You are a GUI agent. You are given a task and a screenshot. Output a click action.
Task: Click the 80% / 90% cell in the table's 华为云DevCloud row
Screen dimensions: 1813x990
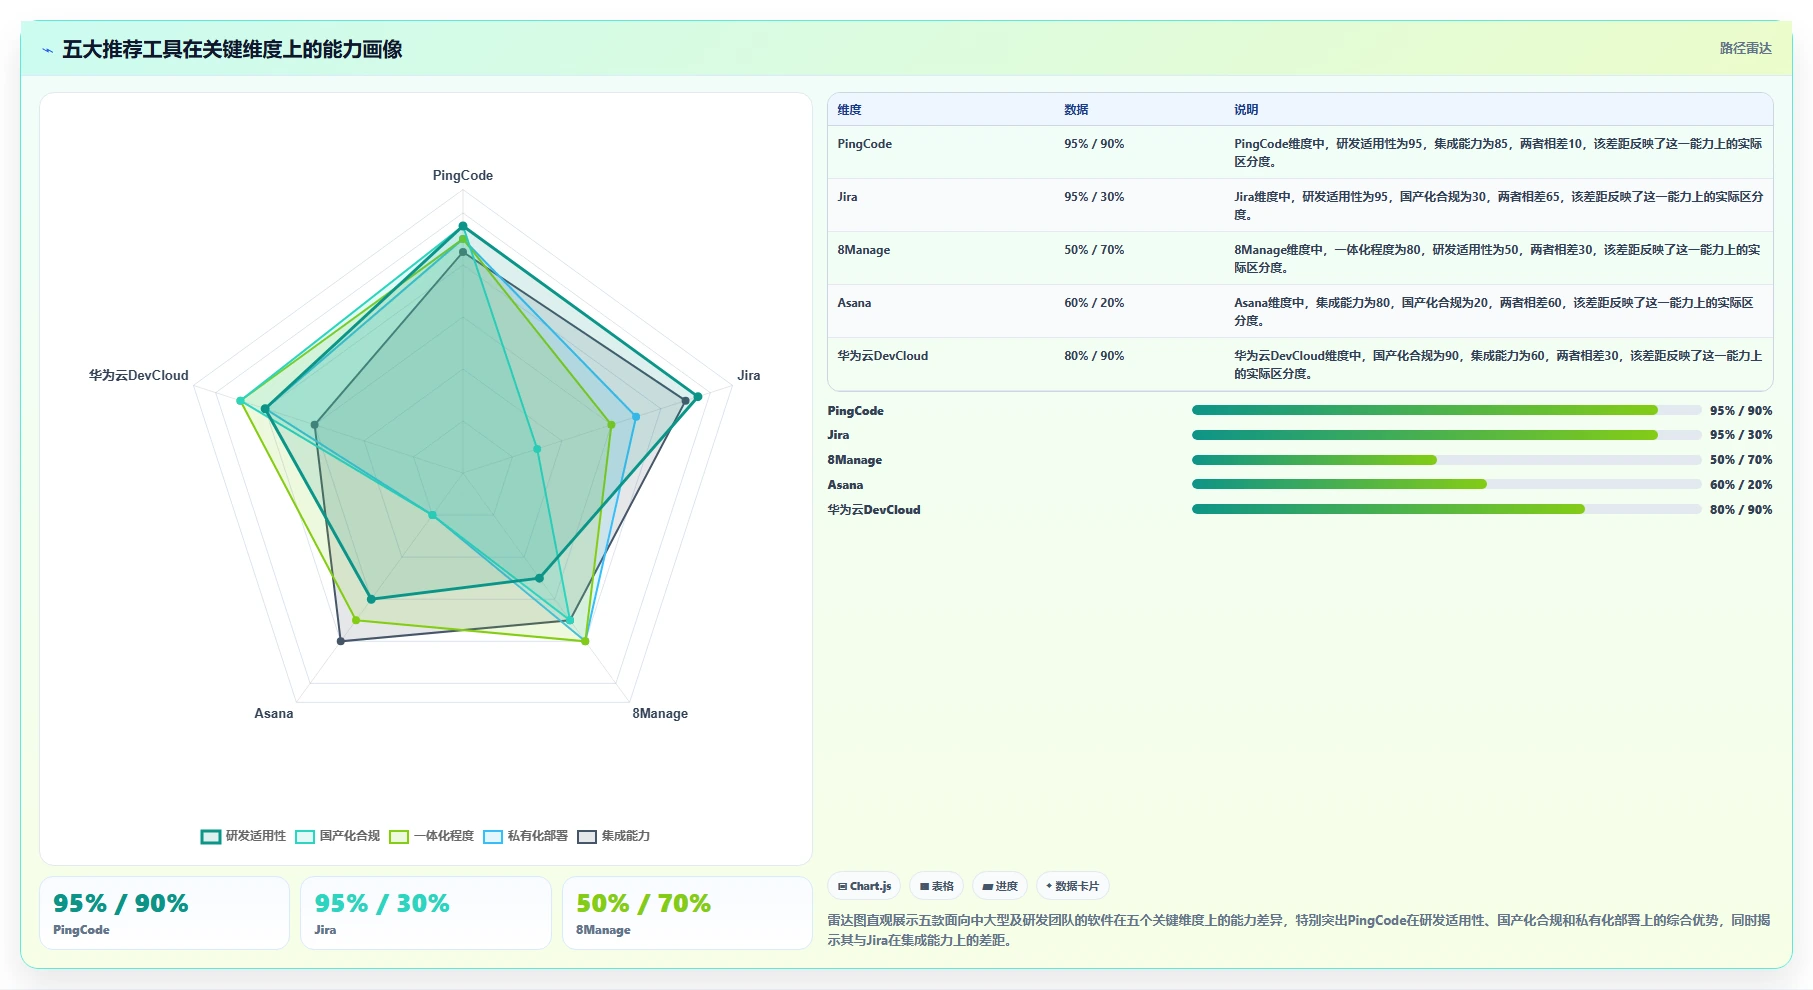pos(1094,356)
